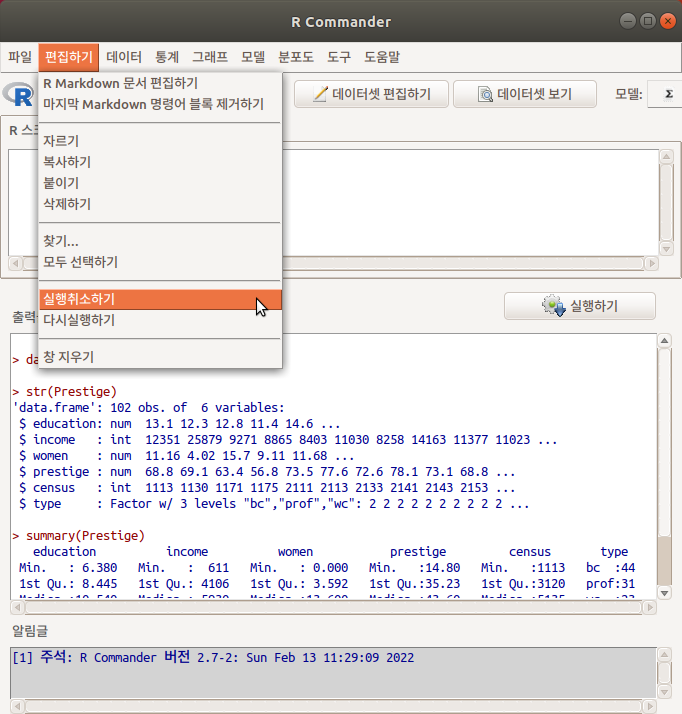Open the 모델 menu
Image resolution: width=682 pixels, height=714 pixels.
(253, 57)
